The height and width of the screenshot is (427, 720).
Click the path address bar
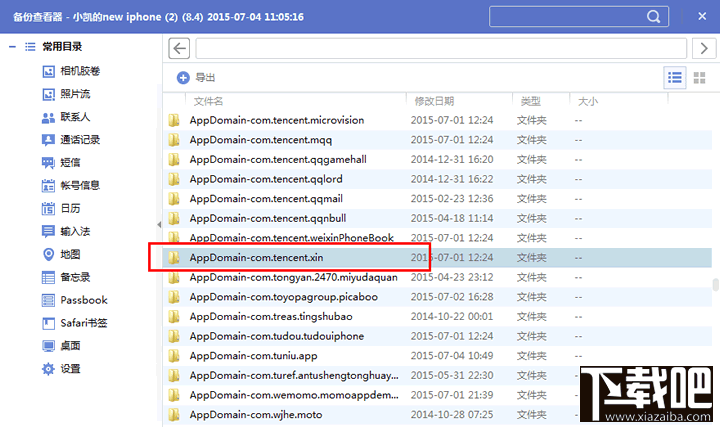tap(441, 48)
